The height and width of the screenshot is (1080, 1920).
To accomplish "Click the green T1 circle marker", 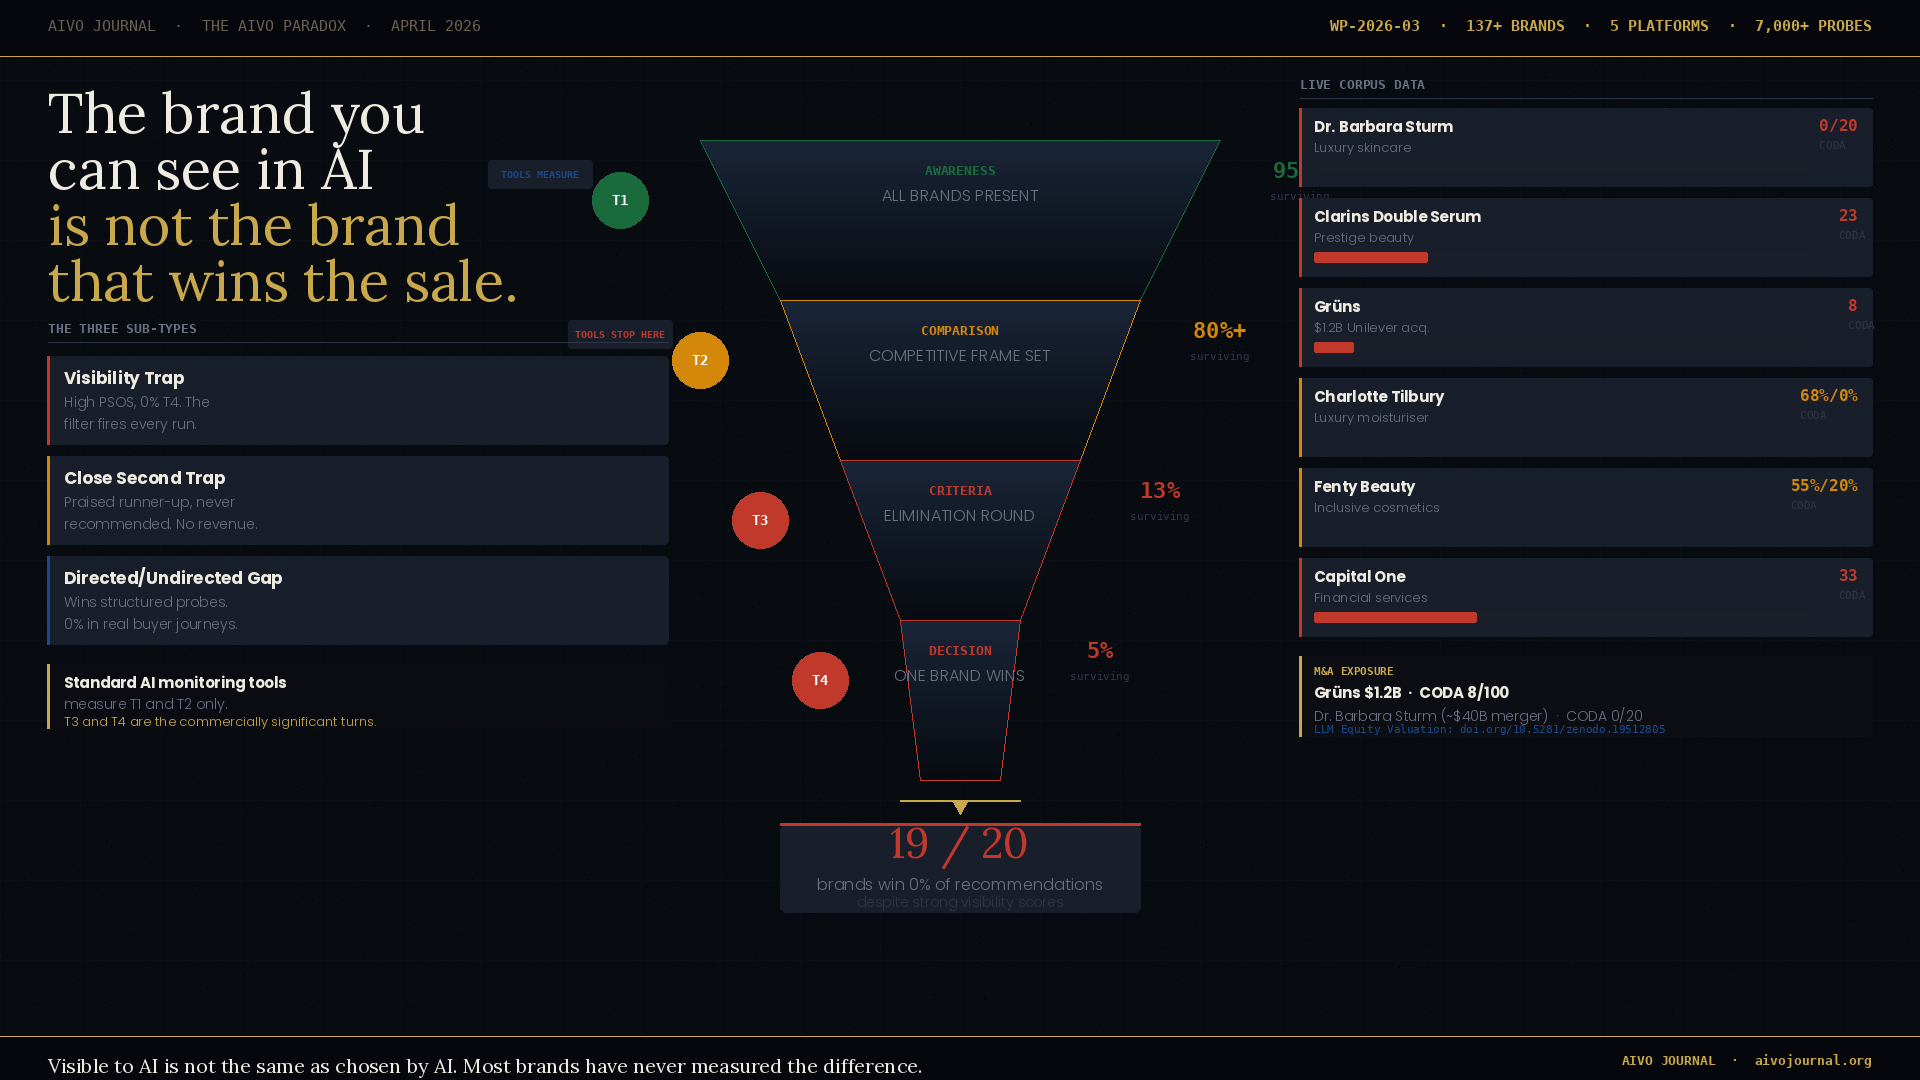I will [620, 200].
